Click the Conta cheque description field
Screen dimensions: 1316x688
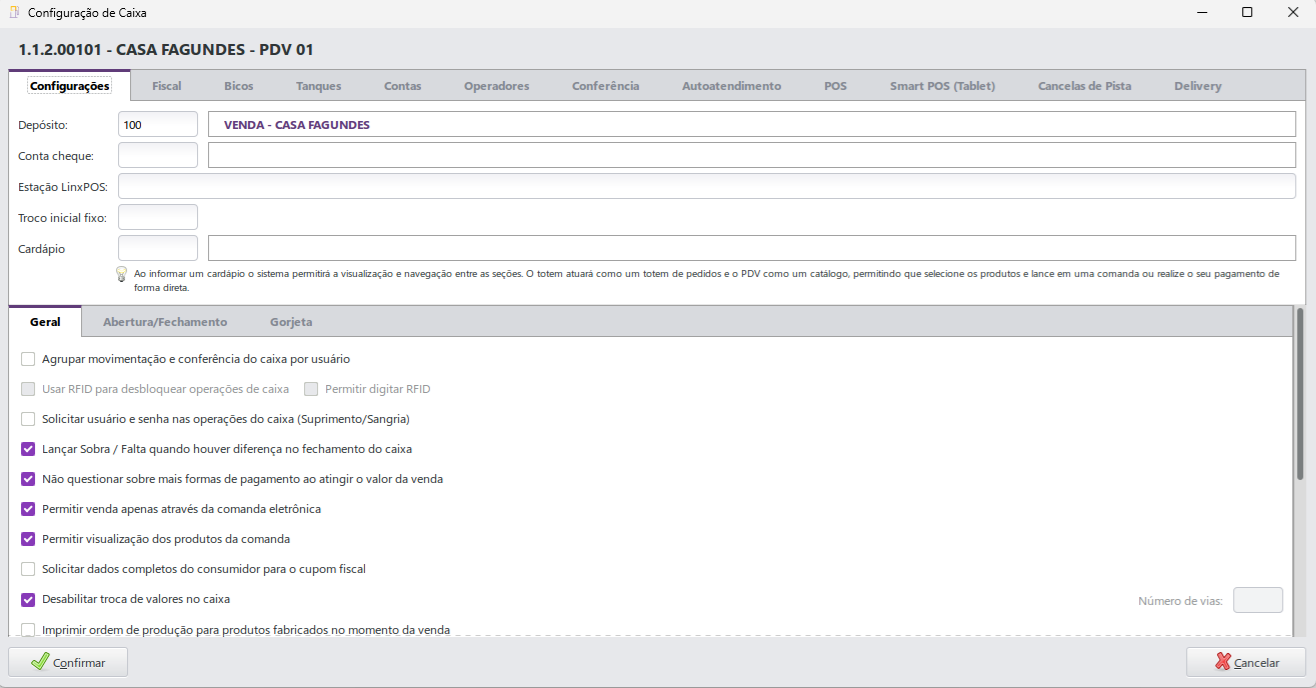click(x=752, y=156)
